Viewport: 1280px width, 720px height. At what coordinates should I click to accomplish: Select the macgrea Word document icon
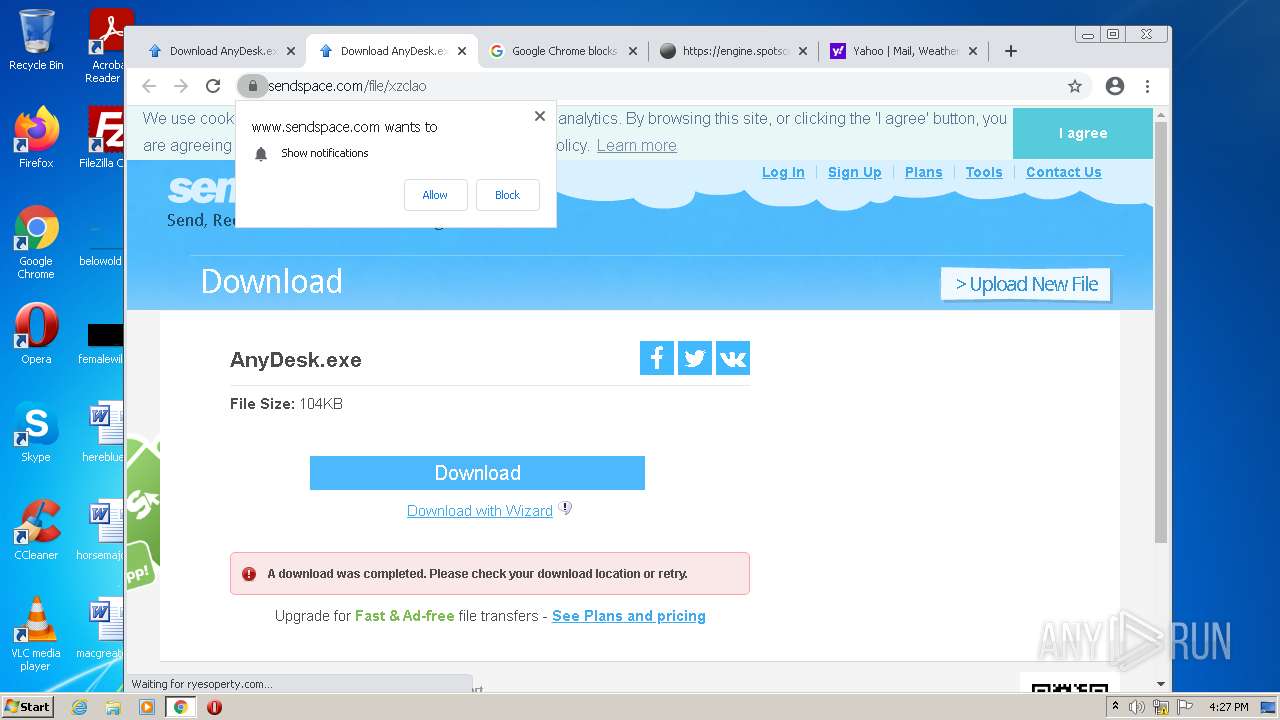[101, 628]
